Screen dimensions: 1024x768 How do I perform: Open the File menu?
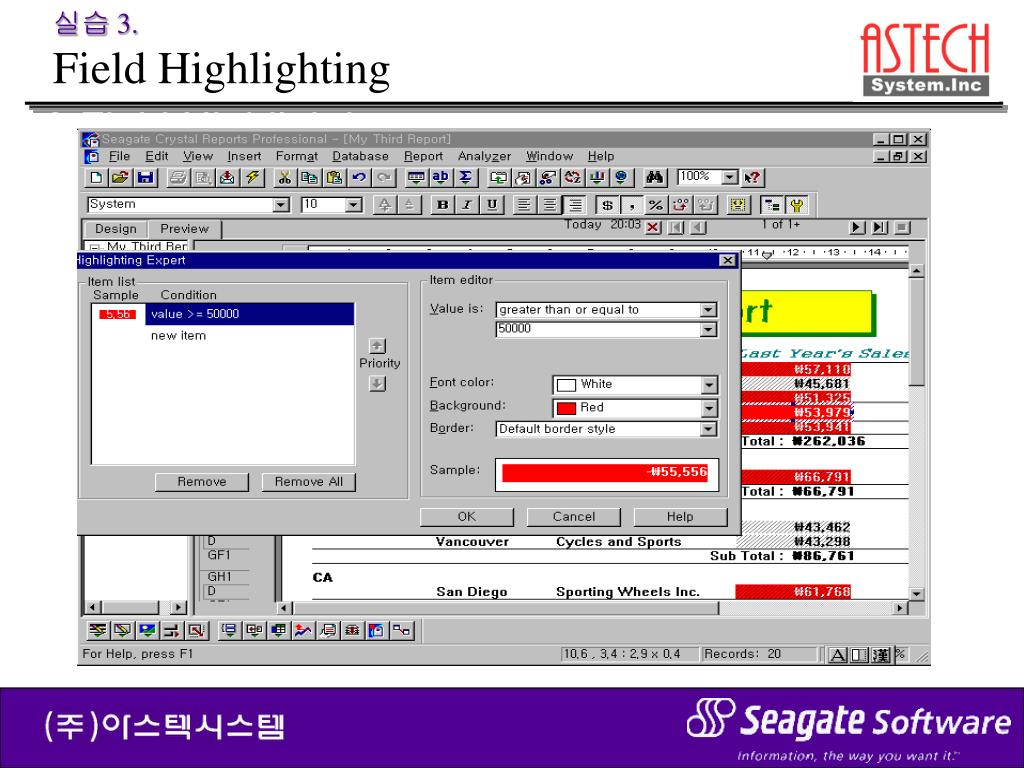pyautogui.click(x=119, y=156)
